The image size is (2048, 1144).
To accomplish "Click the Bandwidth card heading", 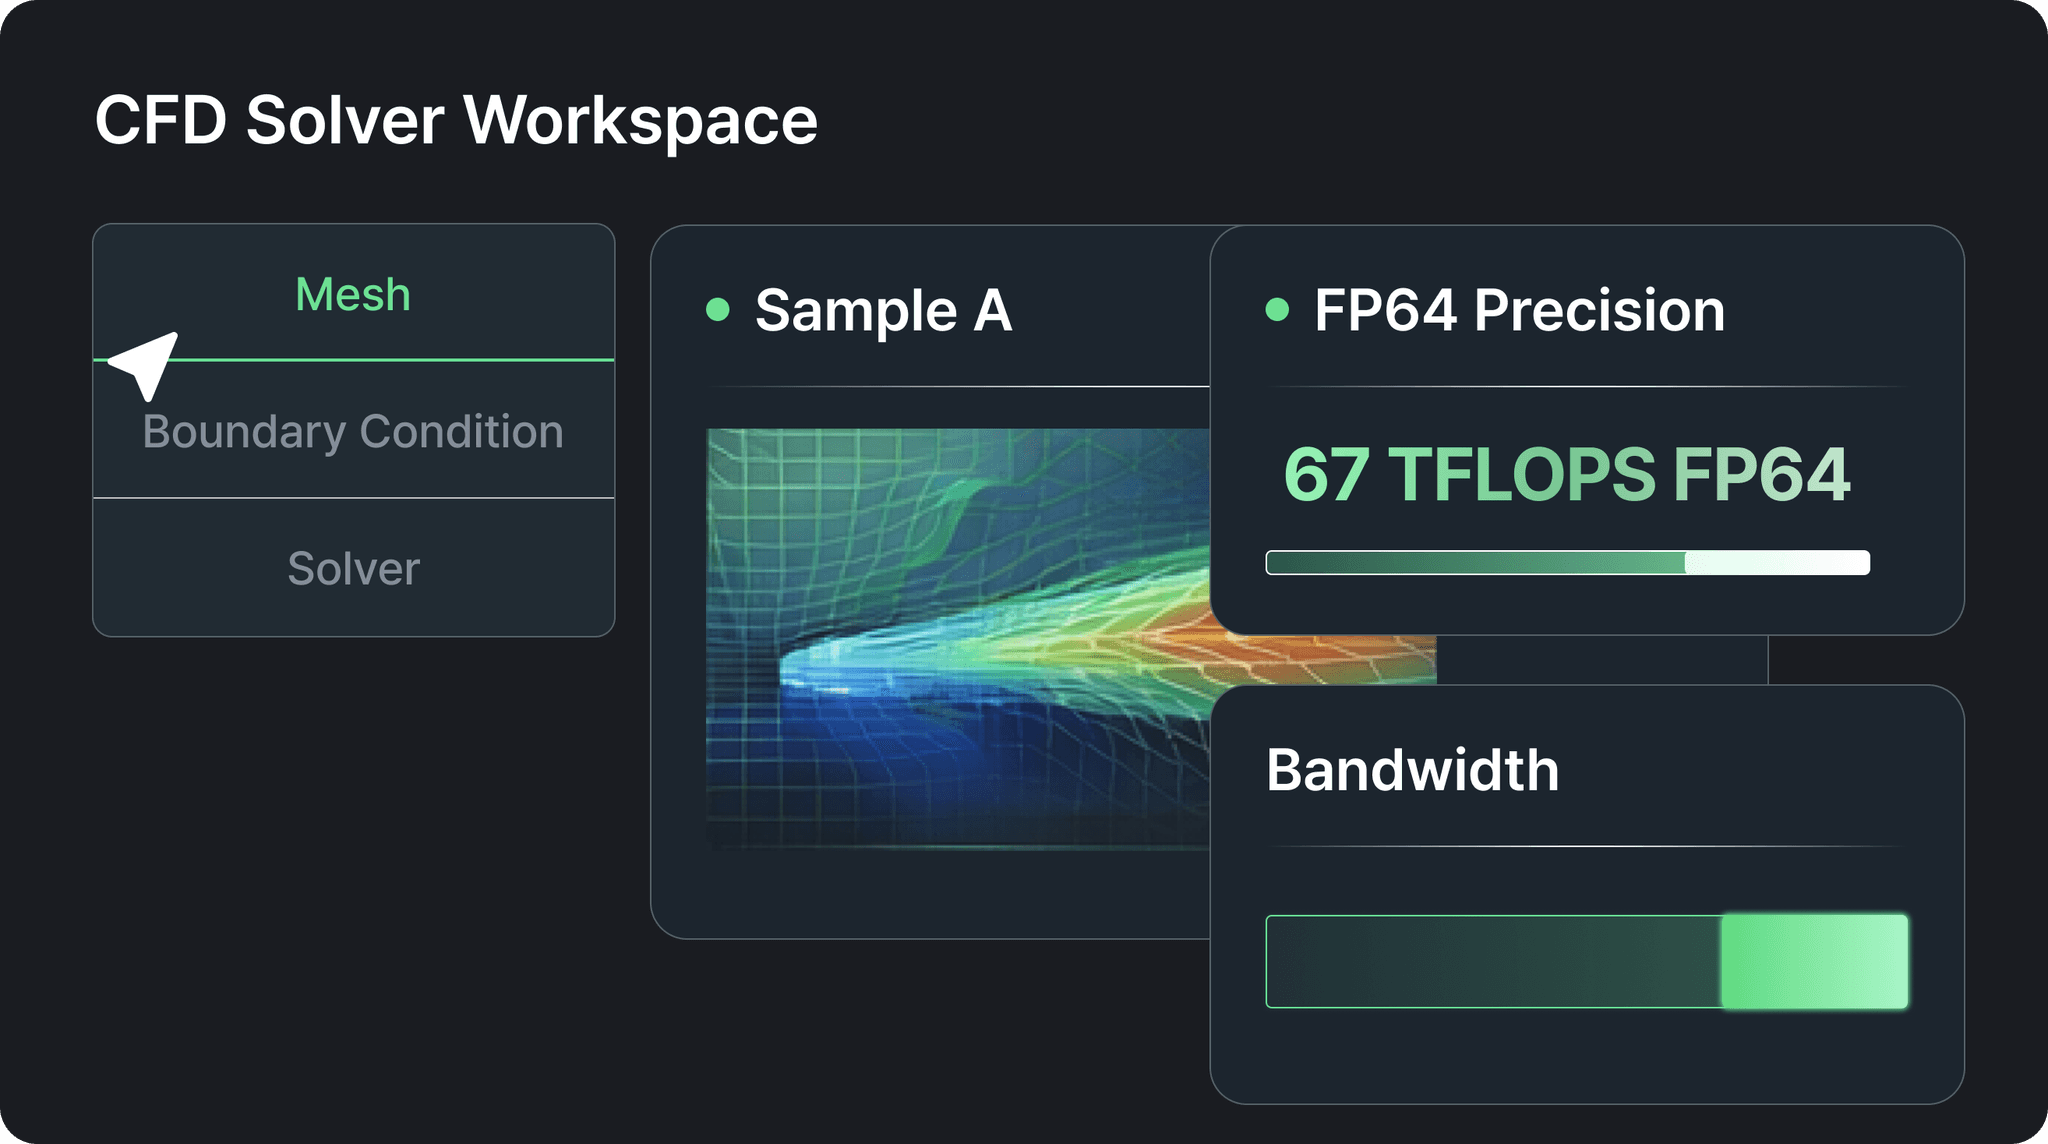I will pyautogui.click(x=1412, y=770).
